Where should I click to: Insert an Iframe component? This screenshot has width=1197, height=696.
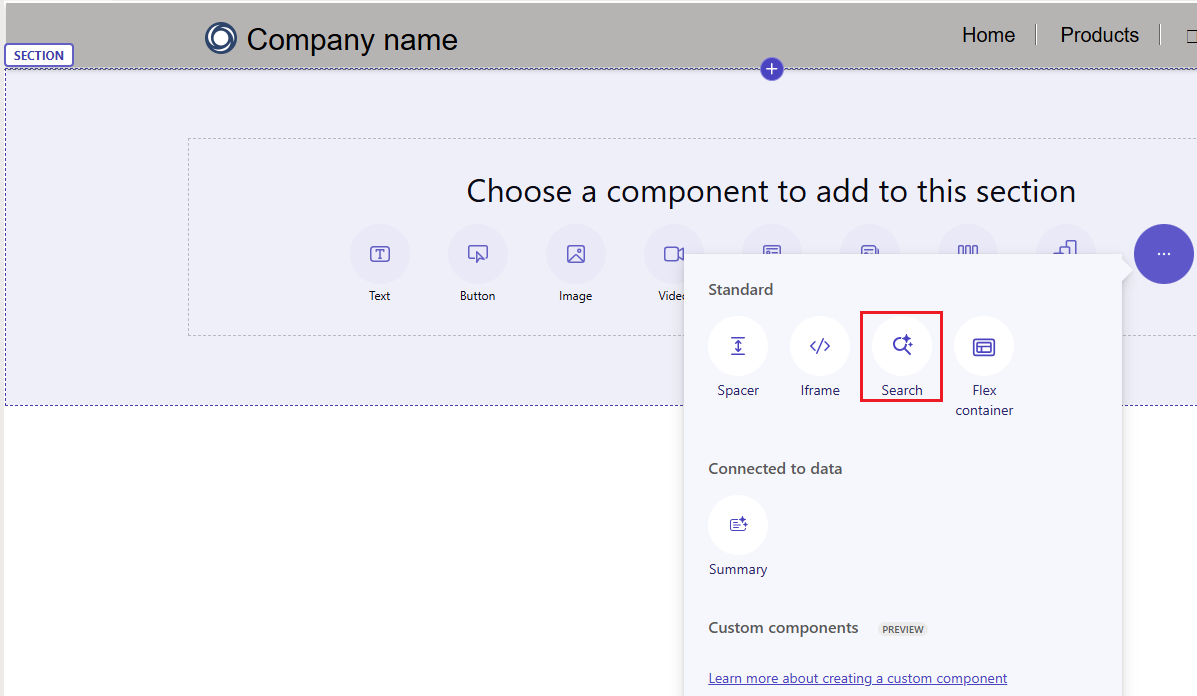coord(820,345)
